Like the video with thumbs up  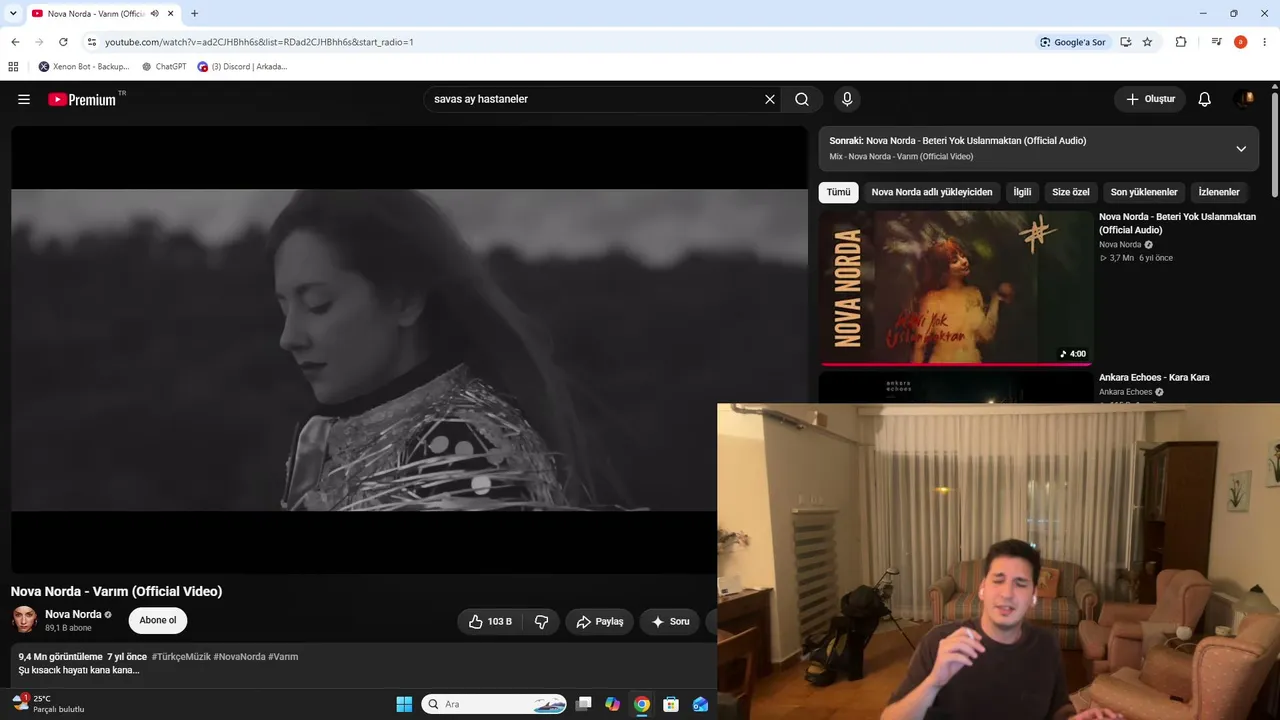[490, 621]
